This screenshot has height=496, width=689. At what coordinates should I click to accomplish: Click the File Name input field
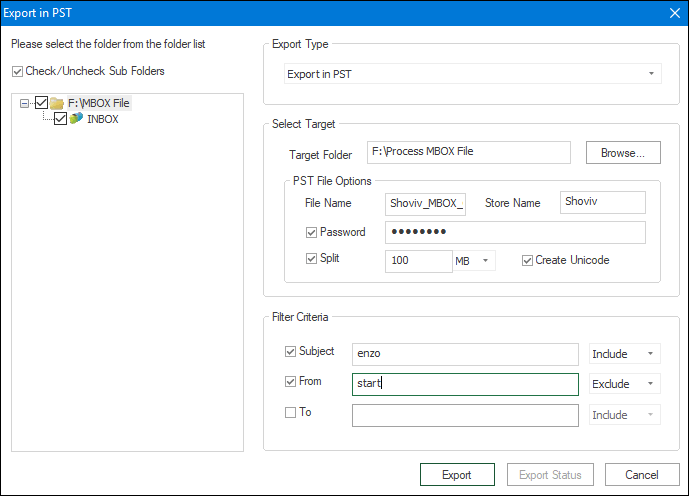tap(425, 204)
